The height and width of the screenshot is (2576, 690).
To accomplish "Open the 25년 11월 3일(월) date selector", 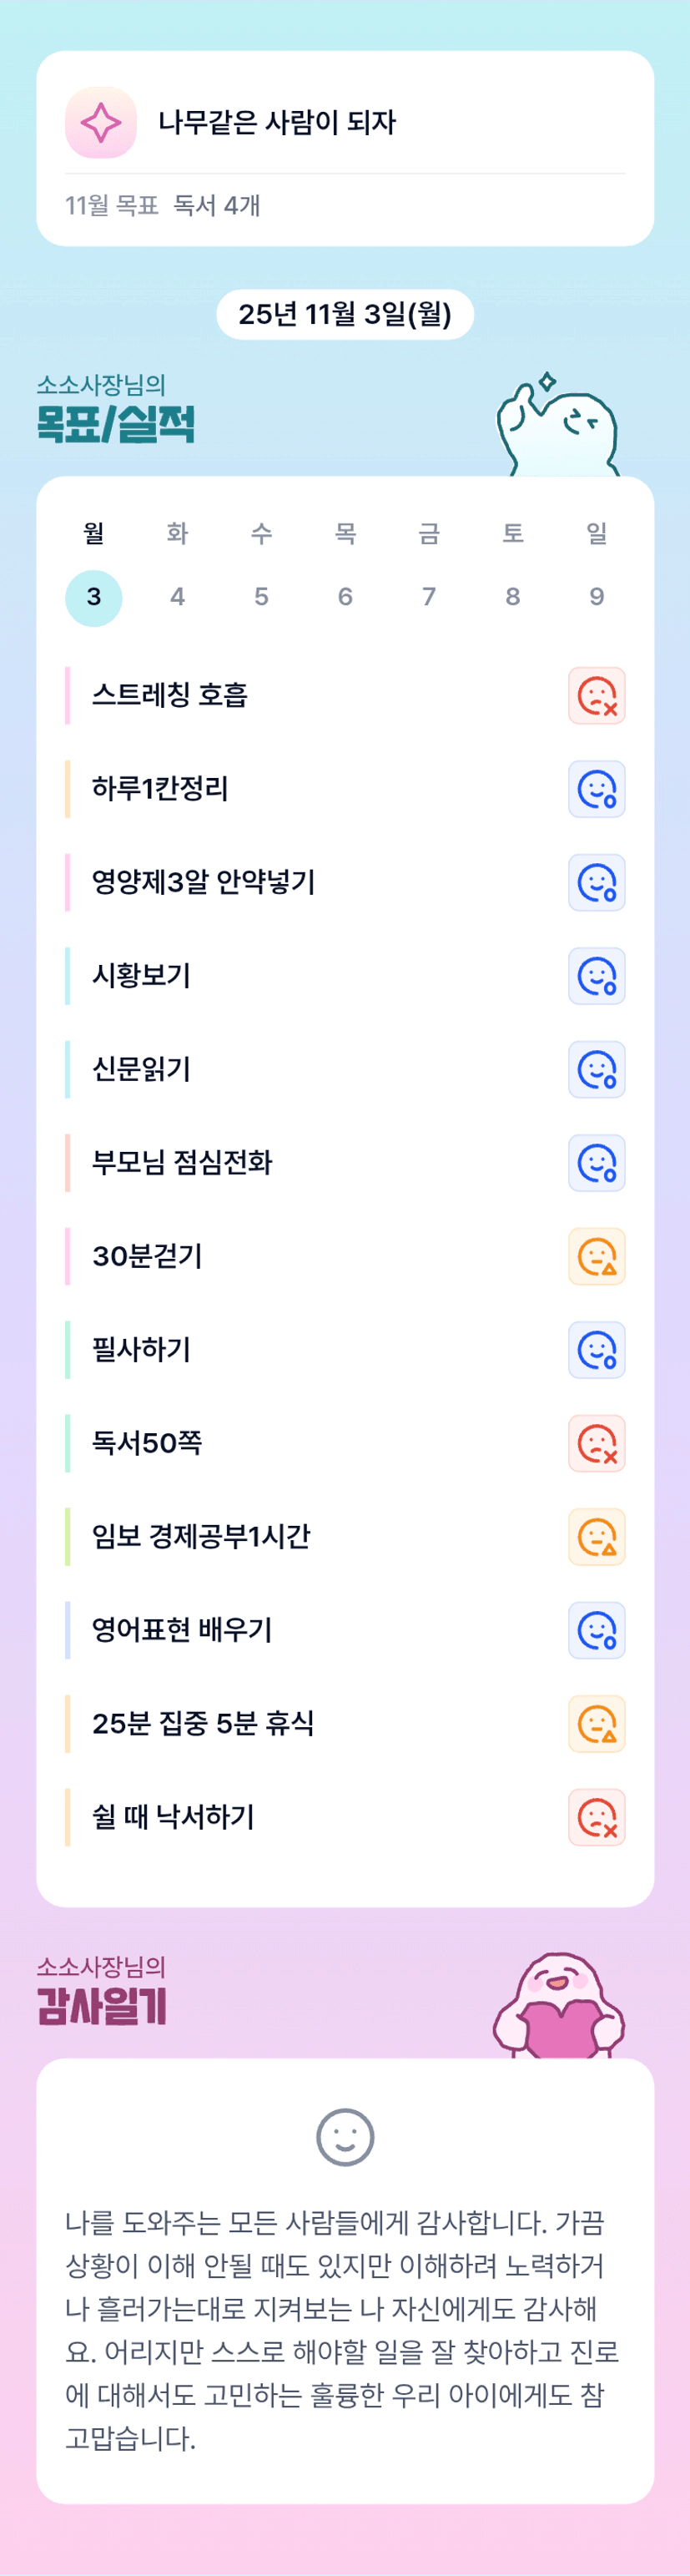I will tap(345, 315).
